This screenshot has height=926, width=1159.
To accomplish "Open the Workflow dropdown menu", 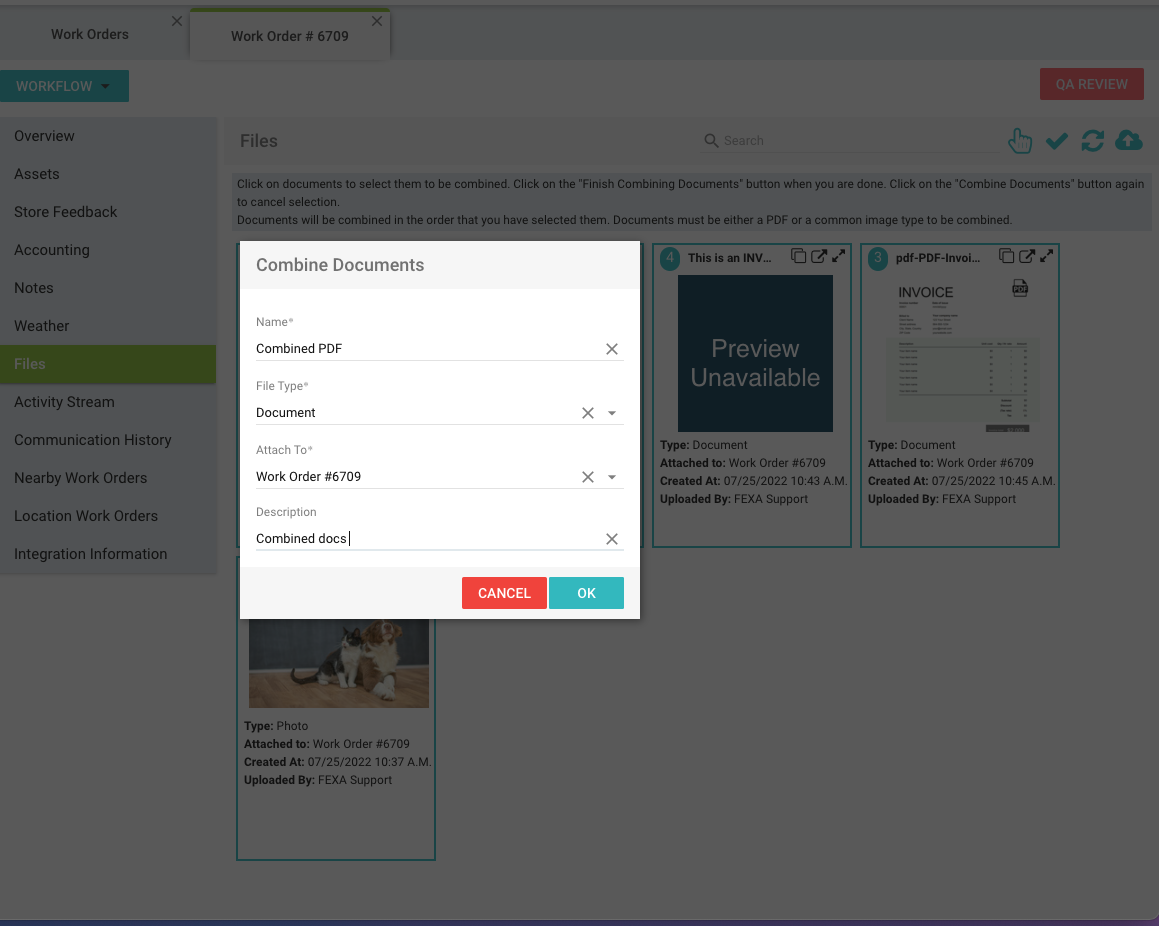I will coord(64,86).
